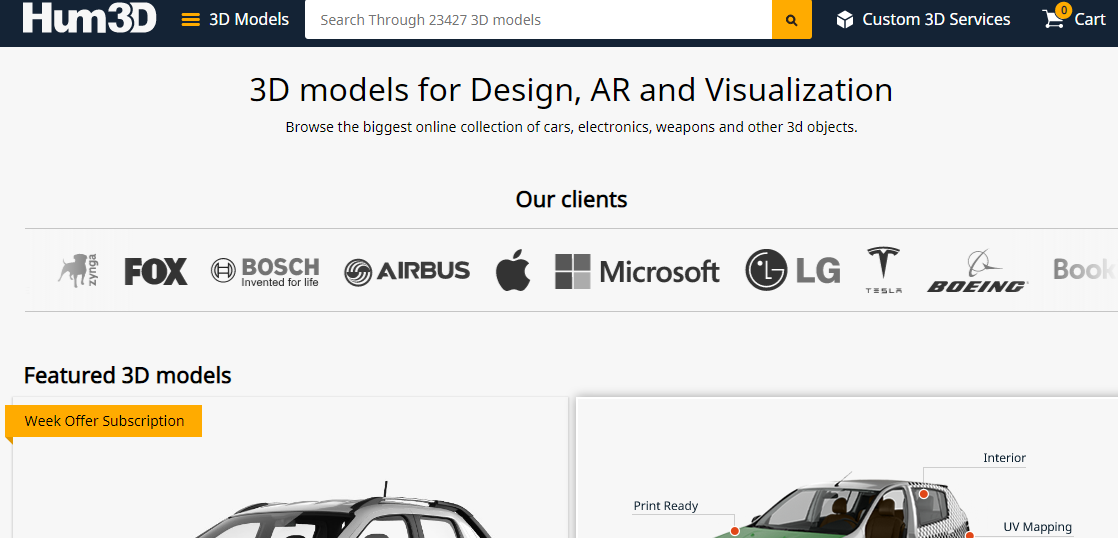Open the 3D Models hamburger menu icon
This screenshot has width=1118, height=538.
coord(190,20)
